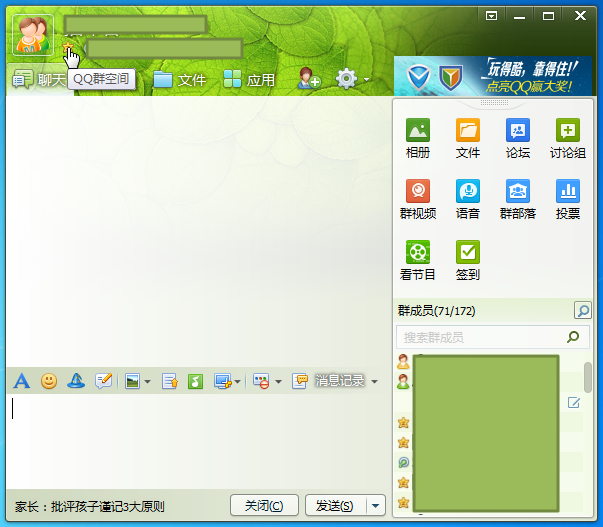Click the 签到 check-in app
This screenshot has height=527, width=603.
coord(468,260)
